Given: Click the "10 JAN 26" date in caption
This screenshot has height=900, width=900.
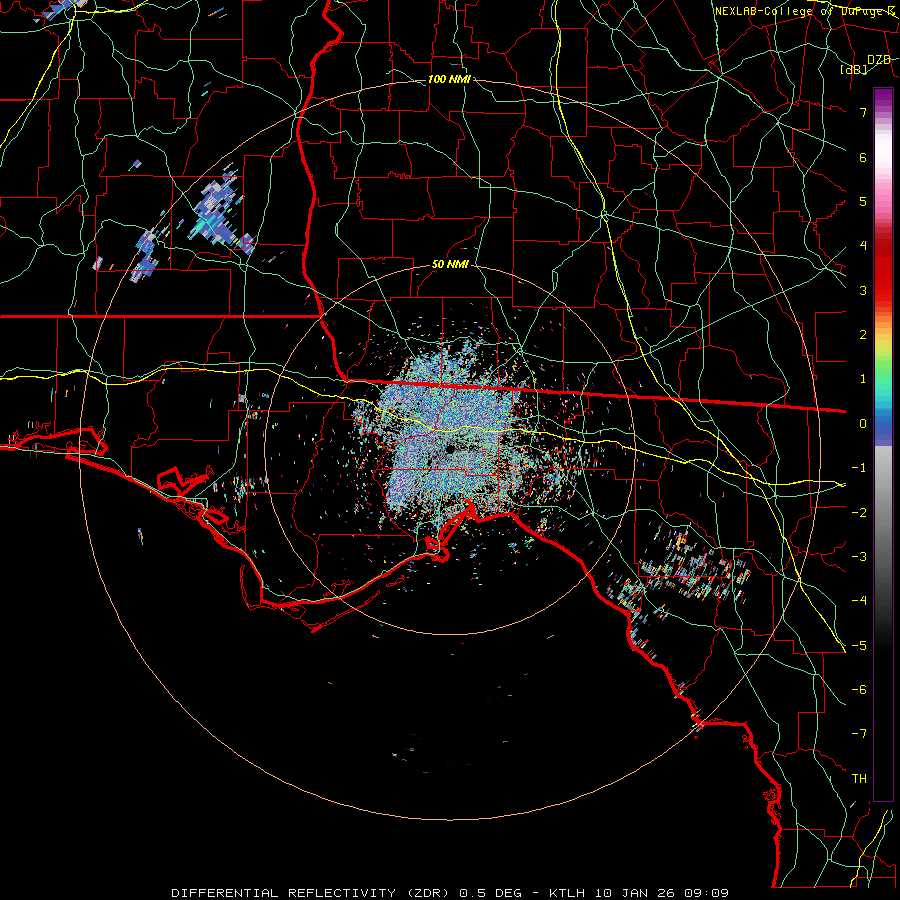Looking at the screenshot, I should coord(634,893).
